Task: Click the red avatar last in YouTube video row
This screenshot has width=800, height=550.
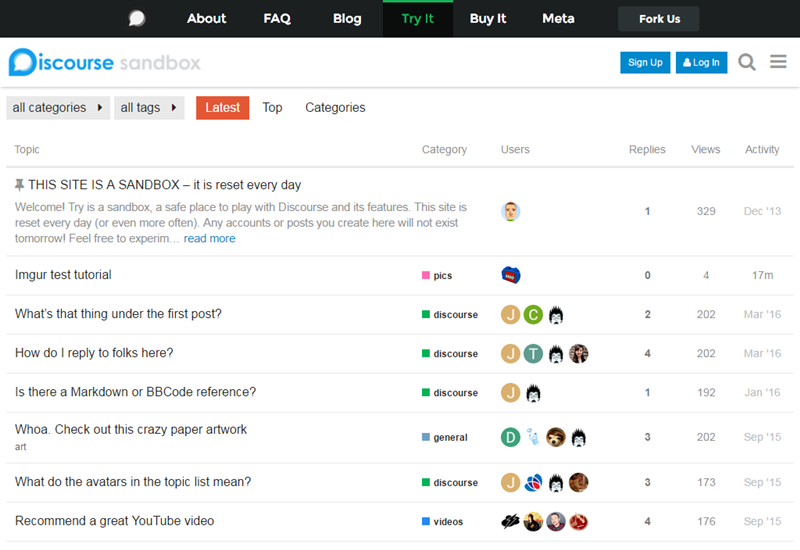Action: (x=579, y=521)
